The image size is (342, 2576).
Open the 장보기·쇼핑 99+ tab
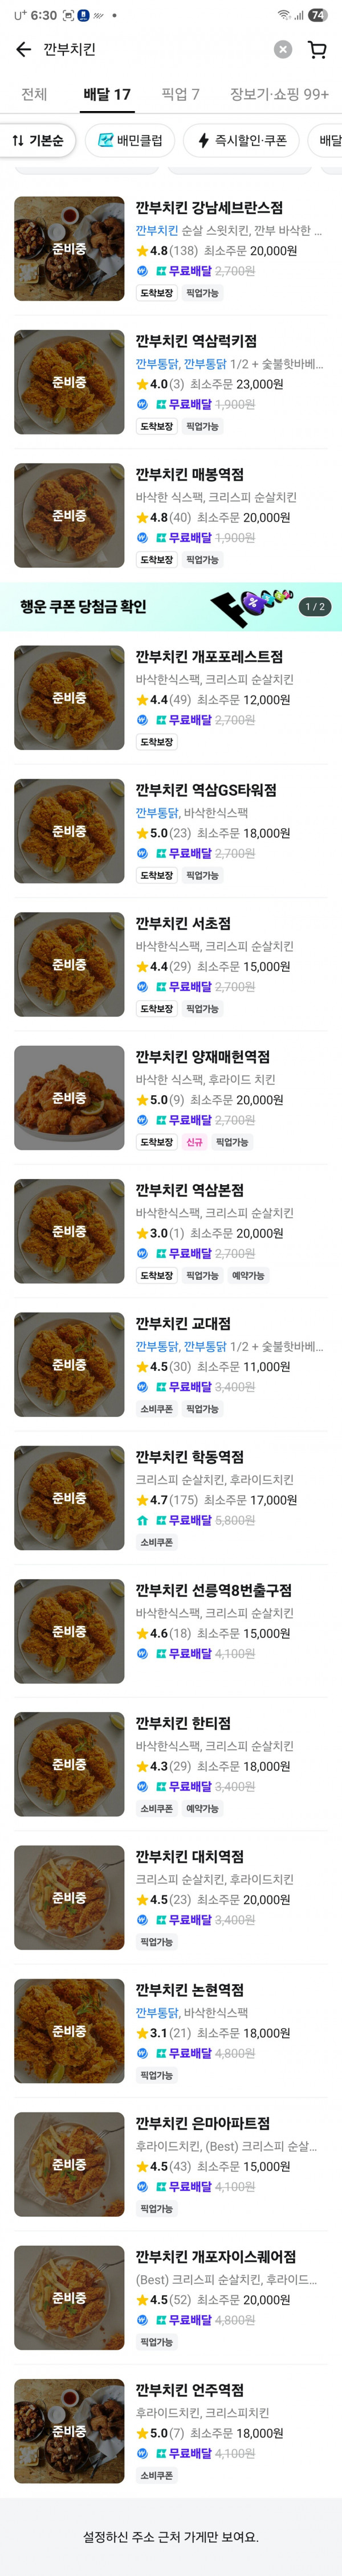click(279, 94)
